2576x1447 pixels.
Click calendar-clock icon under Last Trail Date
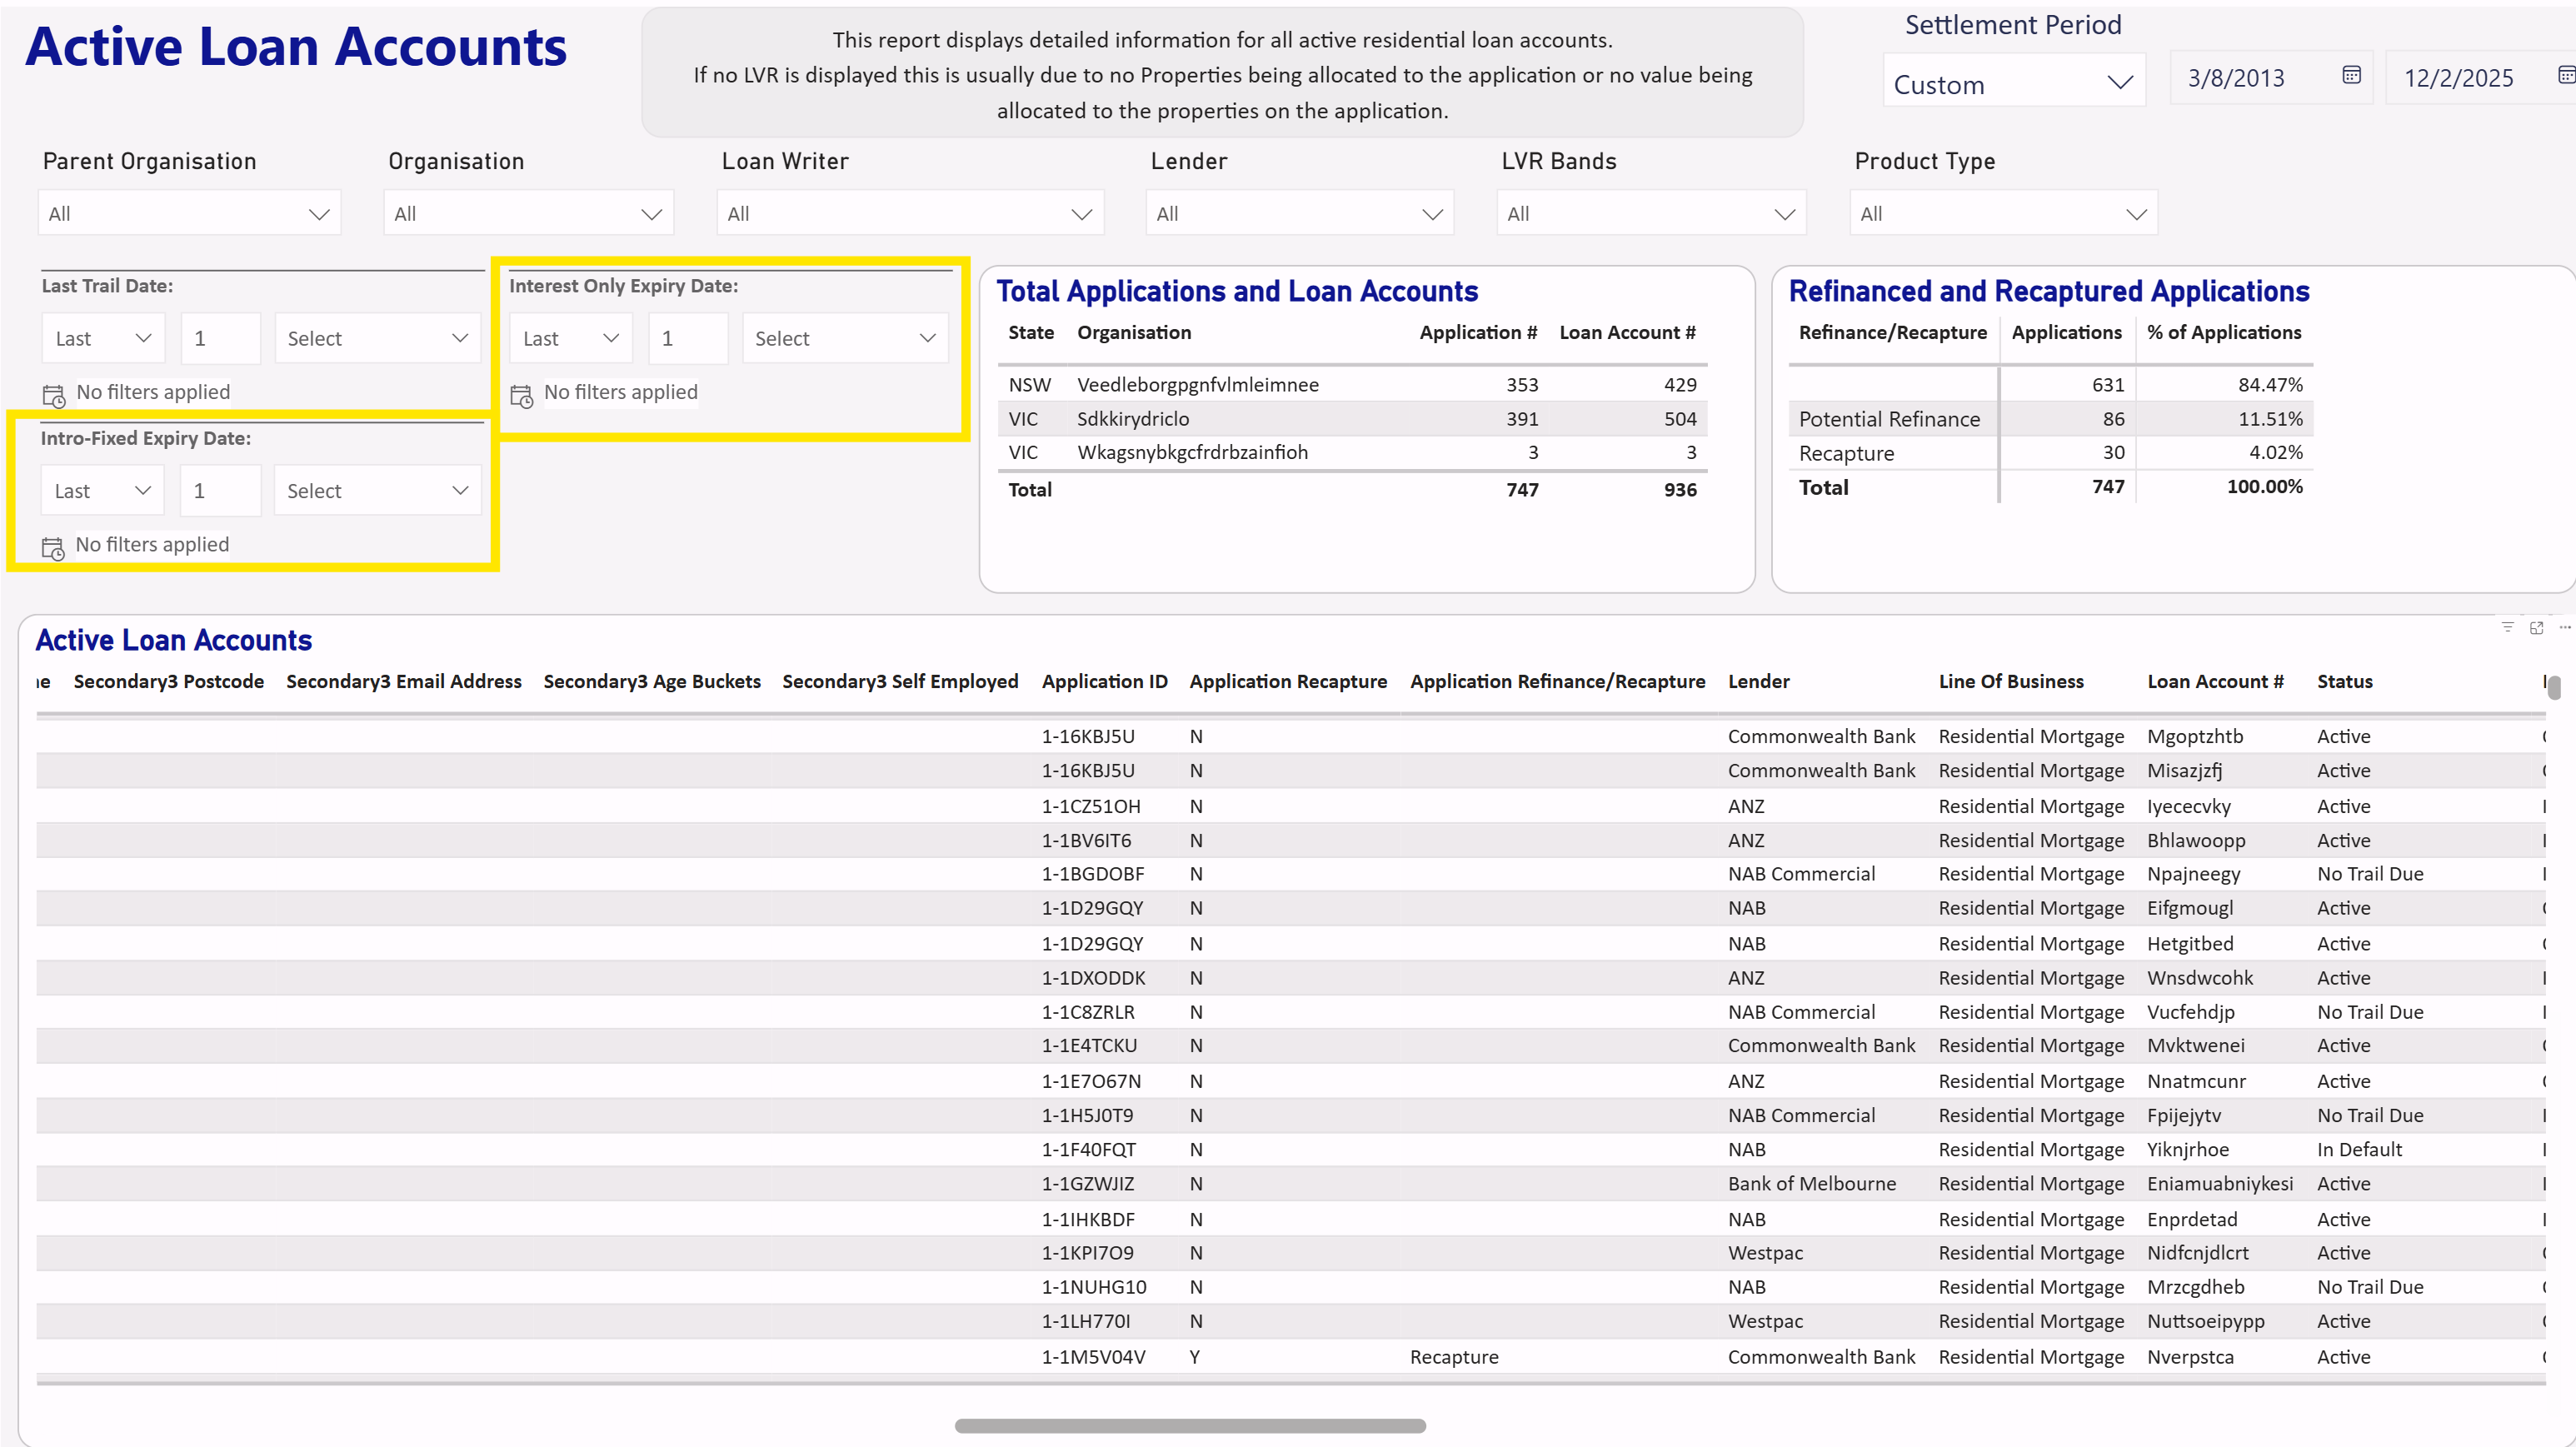54,395
